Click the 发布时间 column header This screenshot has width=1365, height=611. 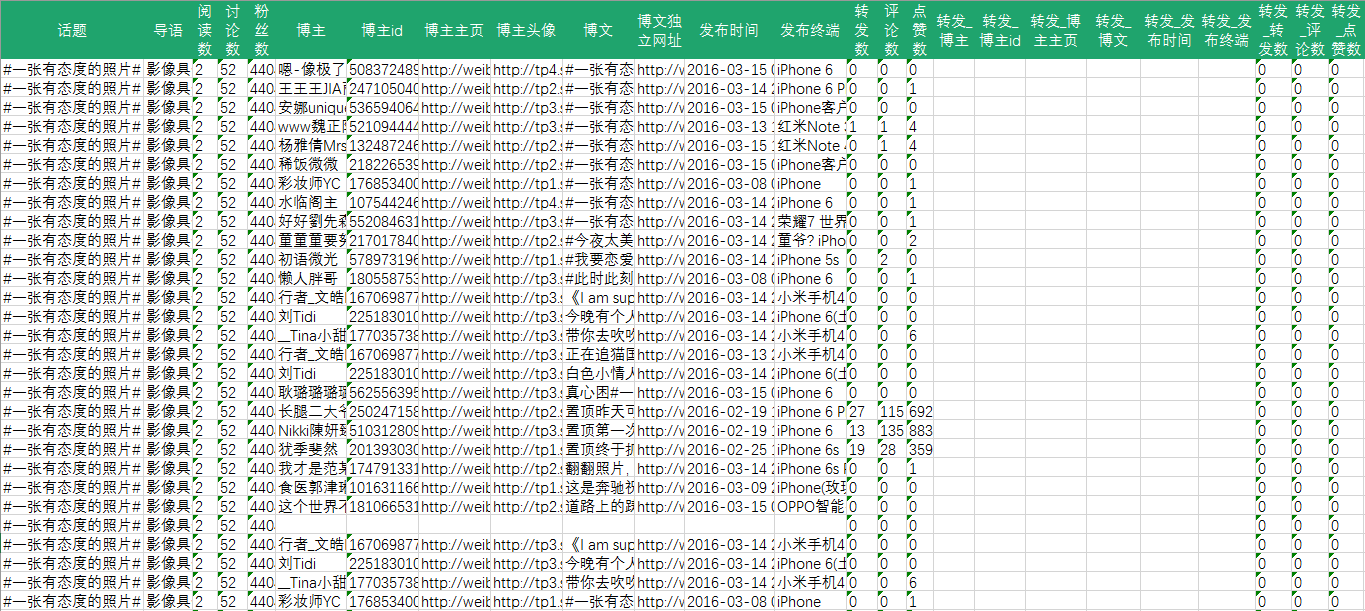[x=729, y=30]
